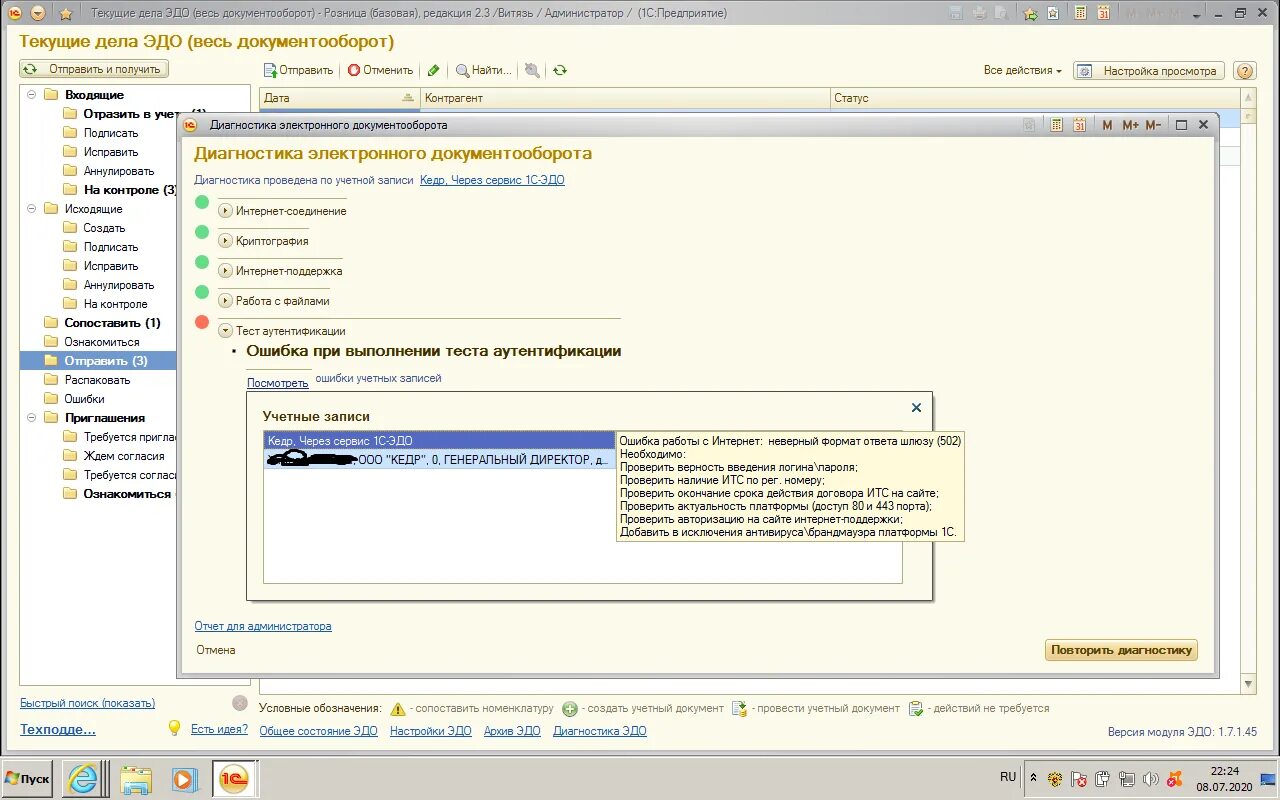Image resolution: width=1280 pixels, height=800 pixels.
Task: Select 'Кедр, Через сервис 1С-ЭДО' account row
Action: point(440,440)
